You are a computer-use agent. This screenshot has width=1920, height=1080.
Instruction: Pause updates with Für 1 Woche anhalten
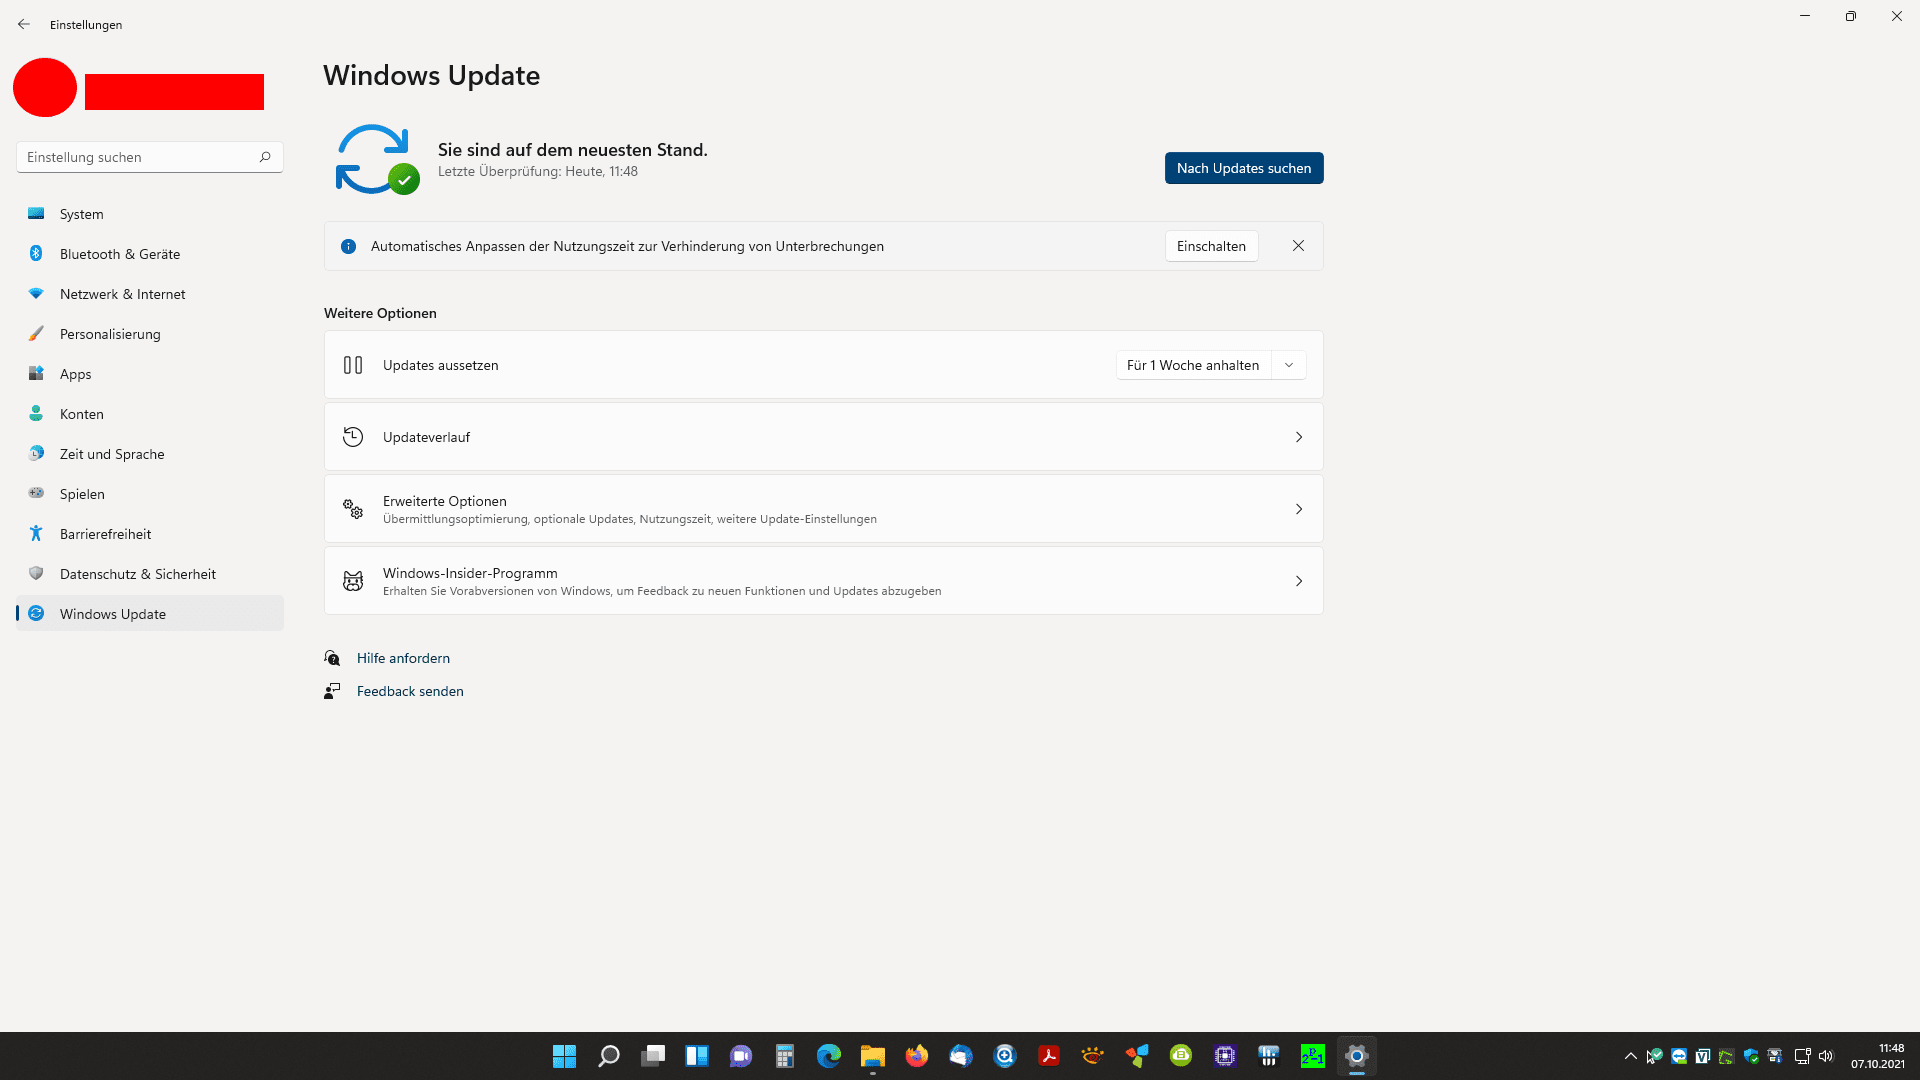point(1193,365)
